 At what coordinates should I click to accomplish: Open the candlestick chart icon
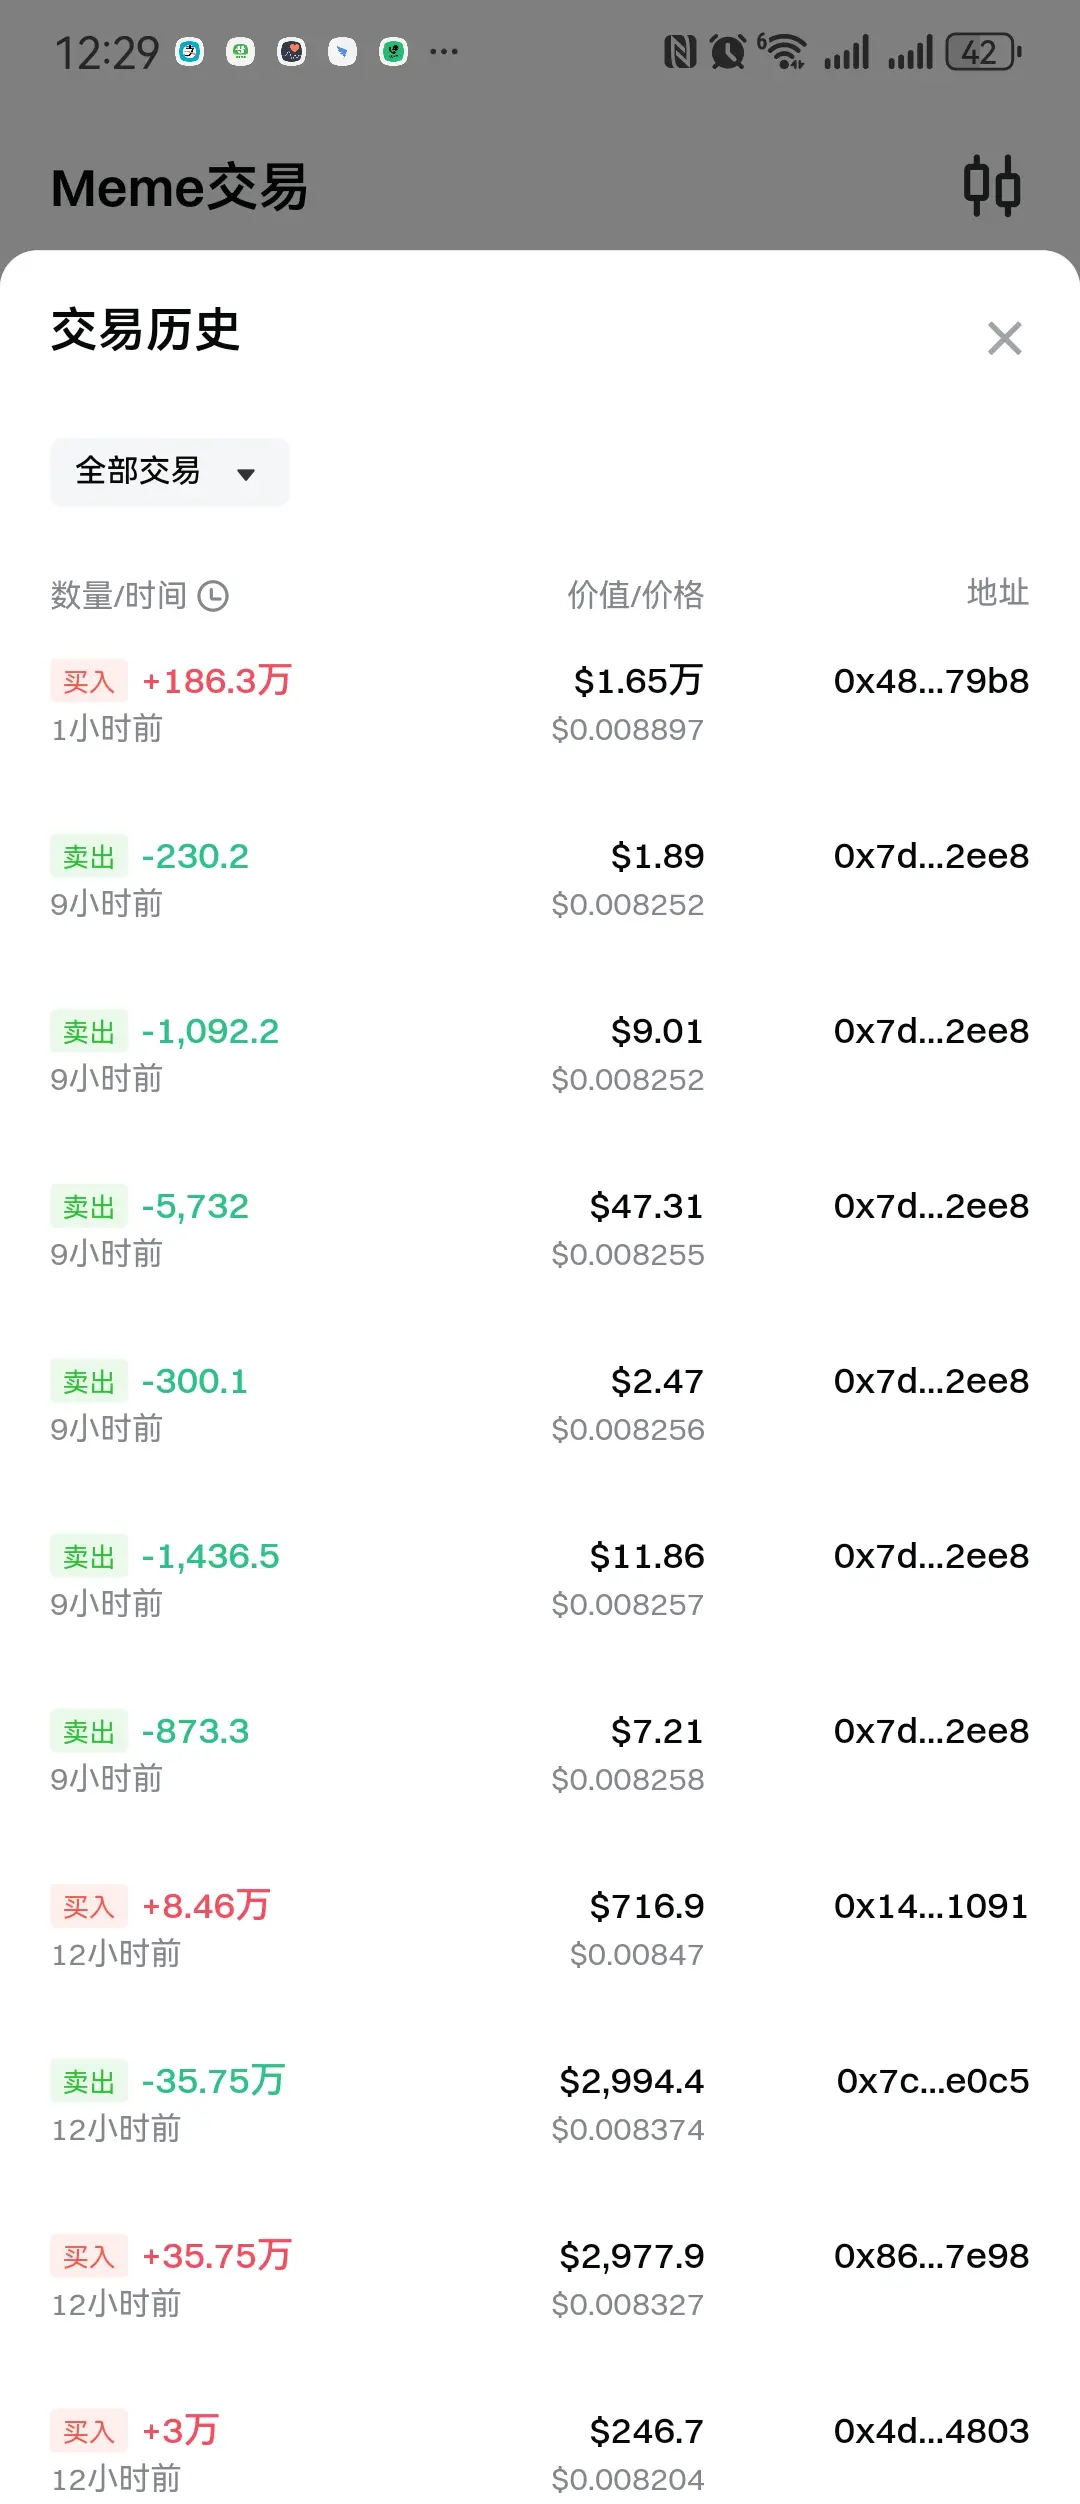[x=991, y=186]
